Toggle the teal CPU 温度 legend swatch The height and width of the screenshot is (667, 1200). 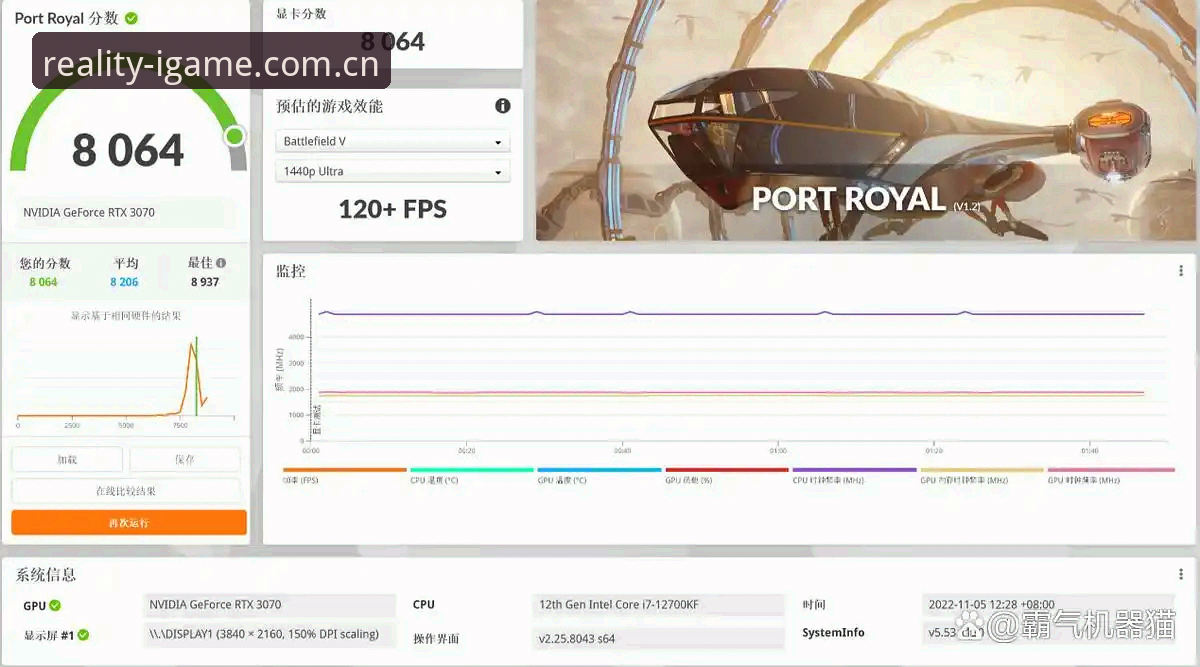click(x=472, y=469)
